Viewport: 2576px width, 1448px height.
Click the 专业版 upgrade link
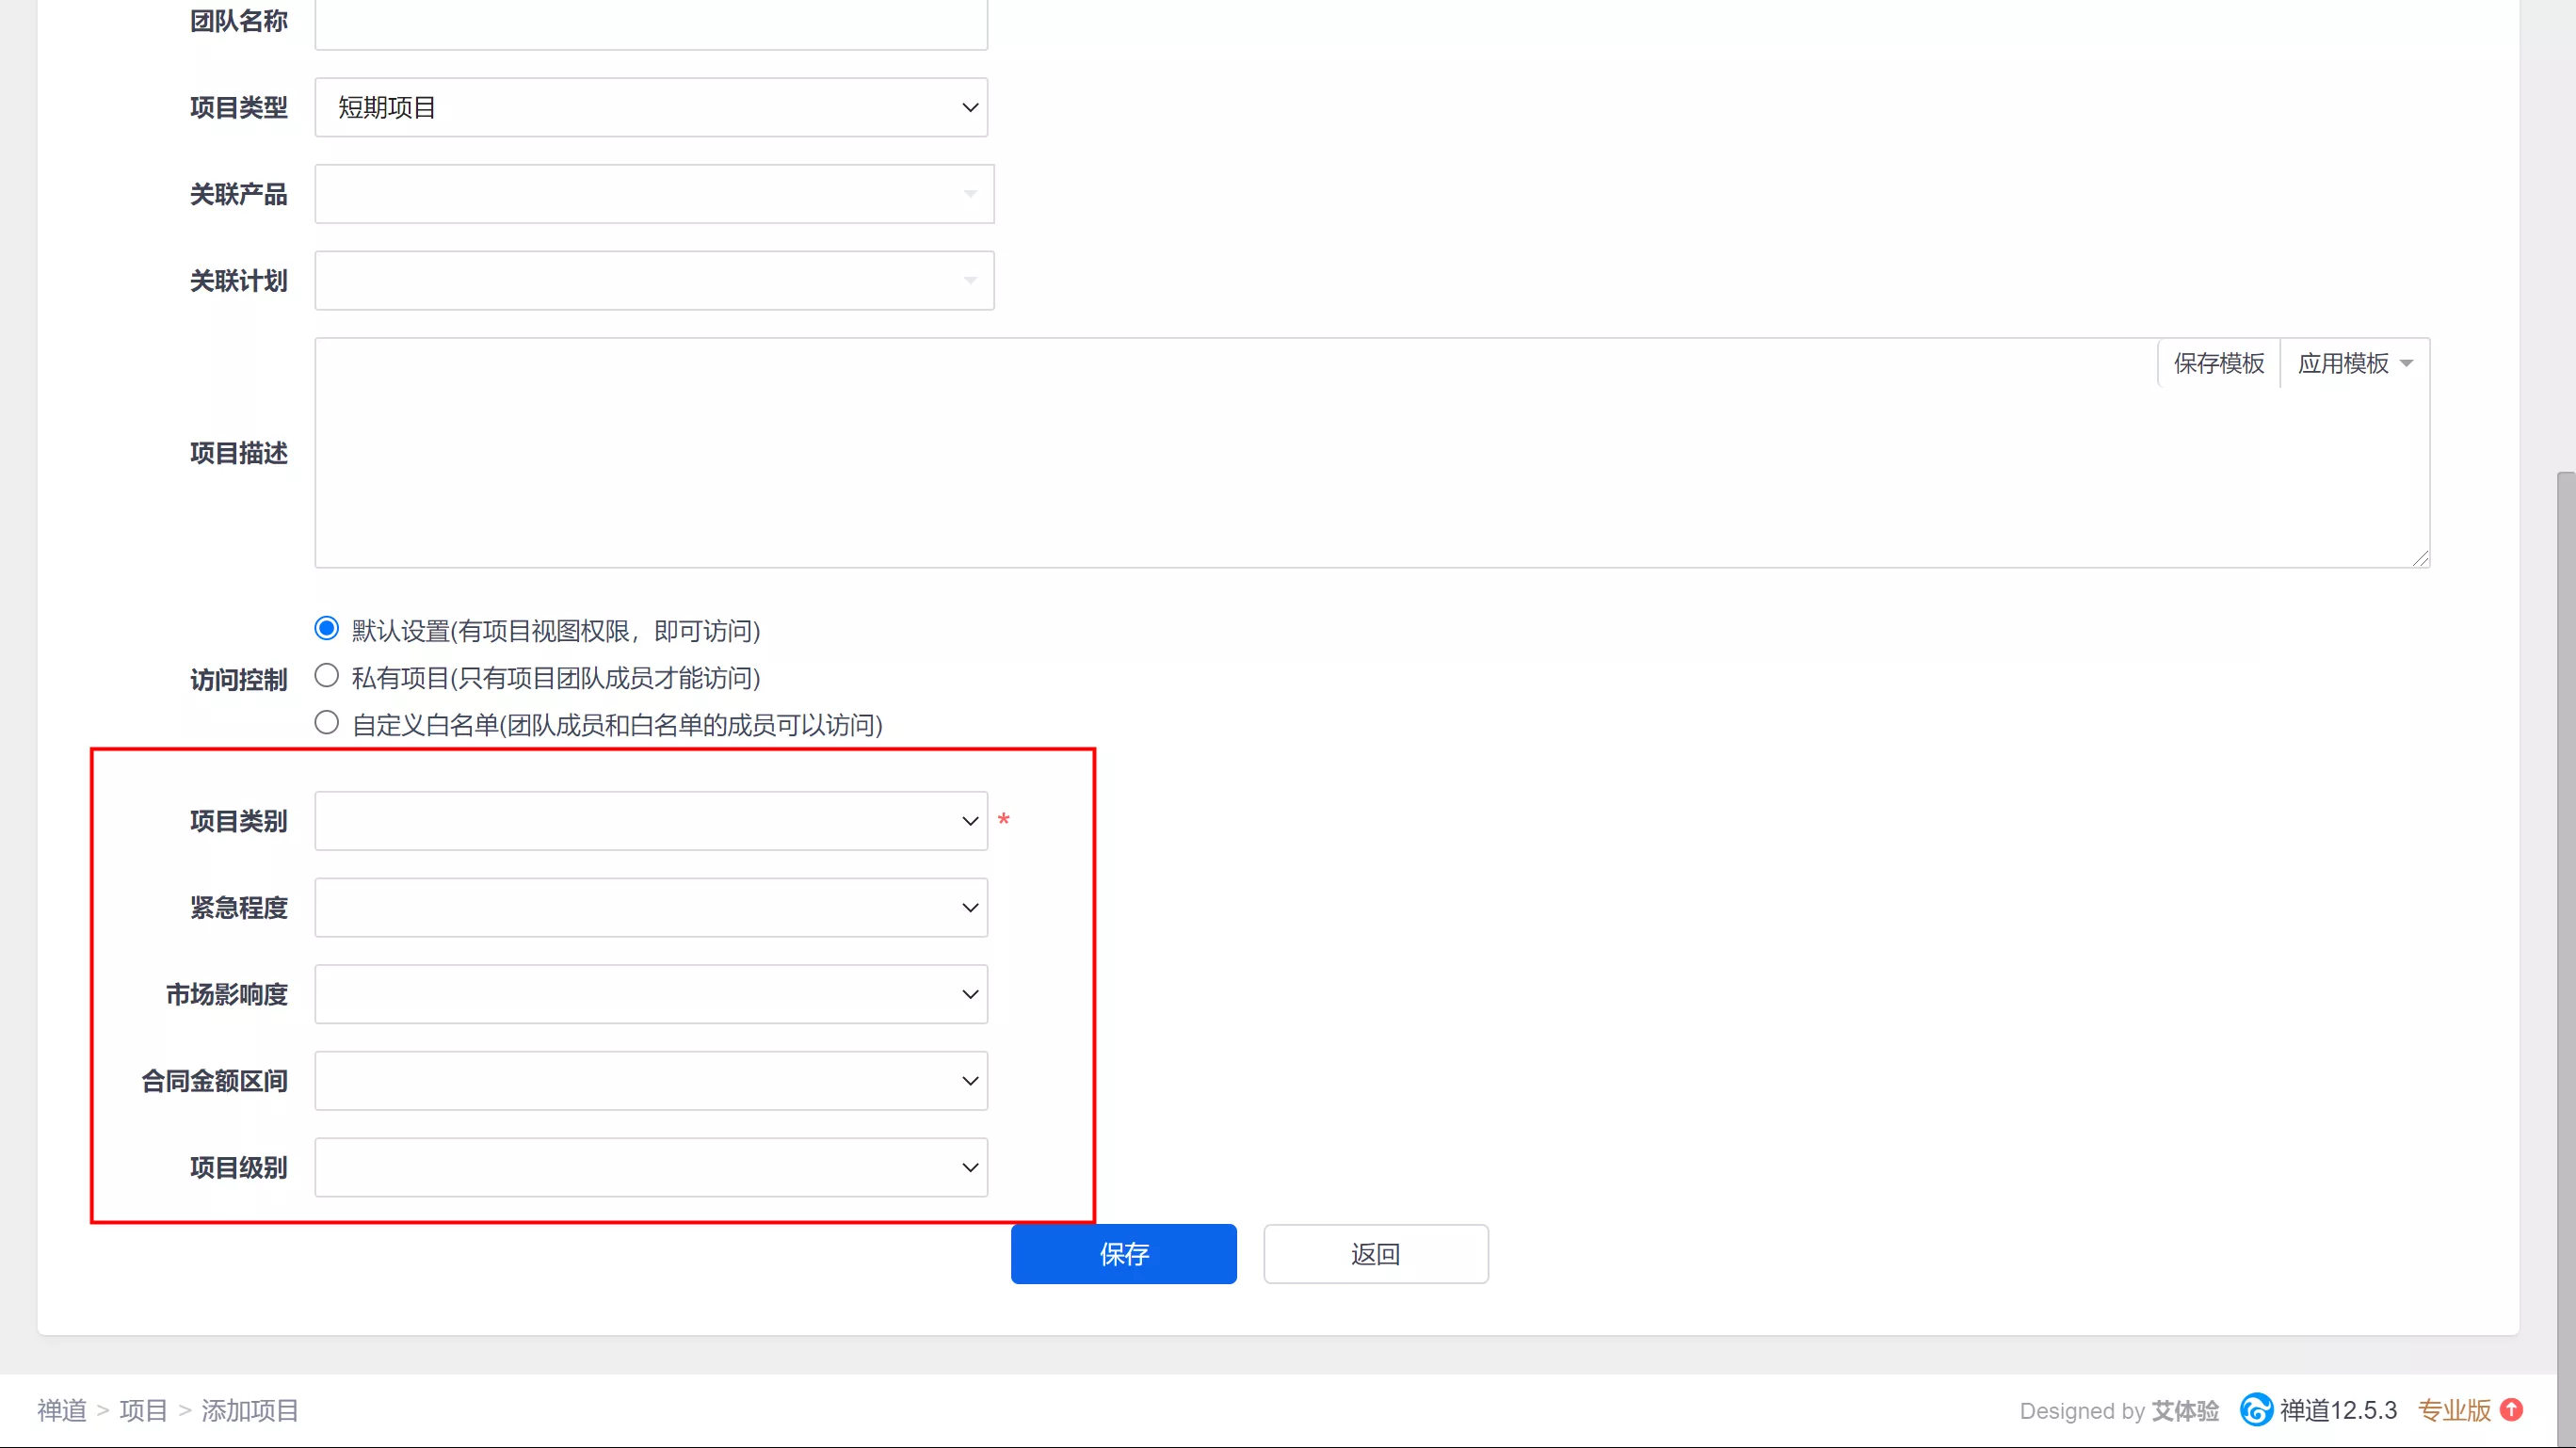click(x=2454, y=1410)
